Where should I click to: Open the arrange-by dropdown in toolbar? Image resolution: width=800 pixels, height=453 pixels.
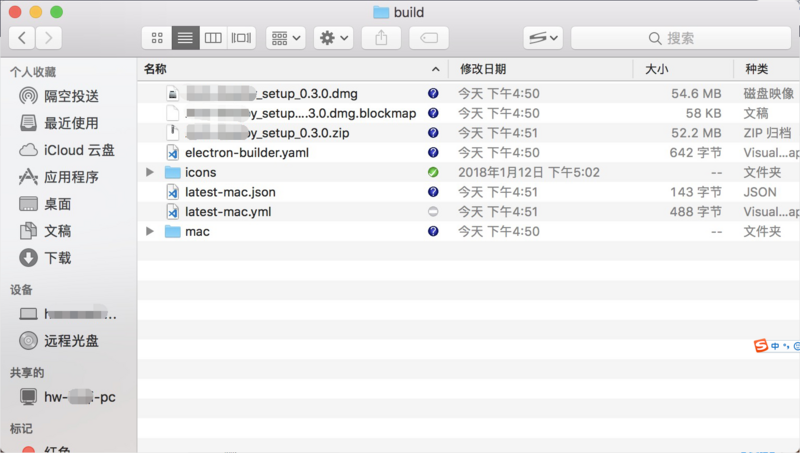coord(284,38)
